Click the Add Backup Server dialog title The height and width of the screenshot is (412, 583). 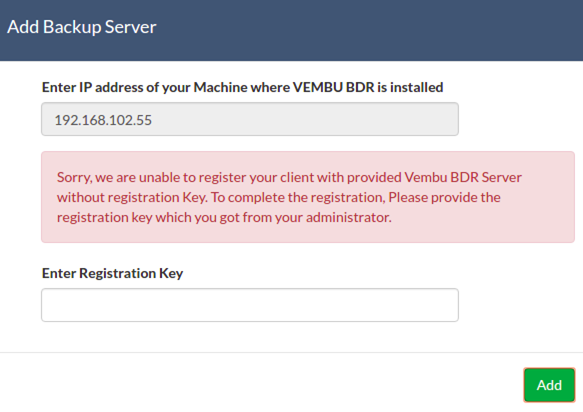coord(82,27)
